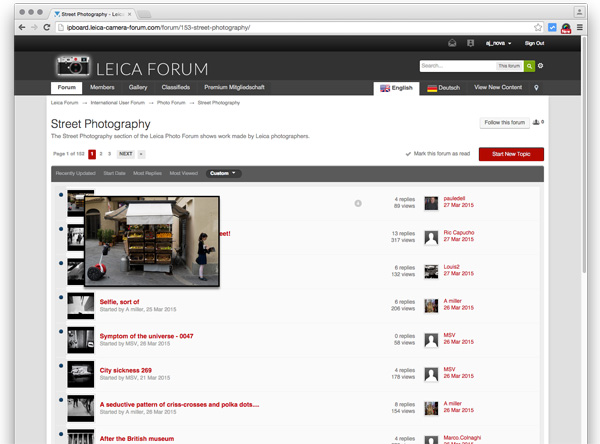Click the location pin icon in navbar
This screenshot has height=444, width=600.
[536, 88]
